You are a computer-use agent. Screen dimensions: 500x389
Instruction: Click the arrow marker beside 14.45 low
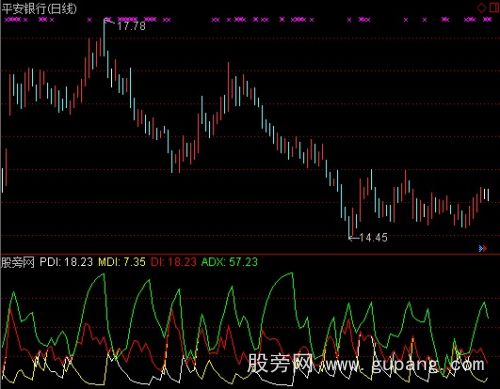point(353,238)
